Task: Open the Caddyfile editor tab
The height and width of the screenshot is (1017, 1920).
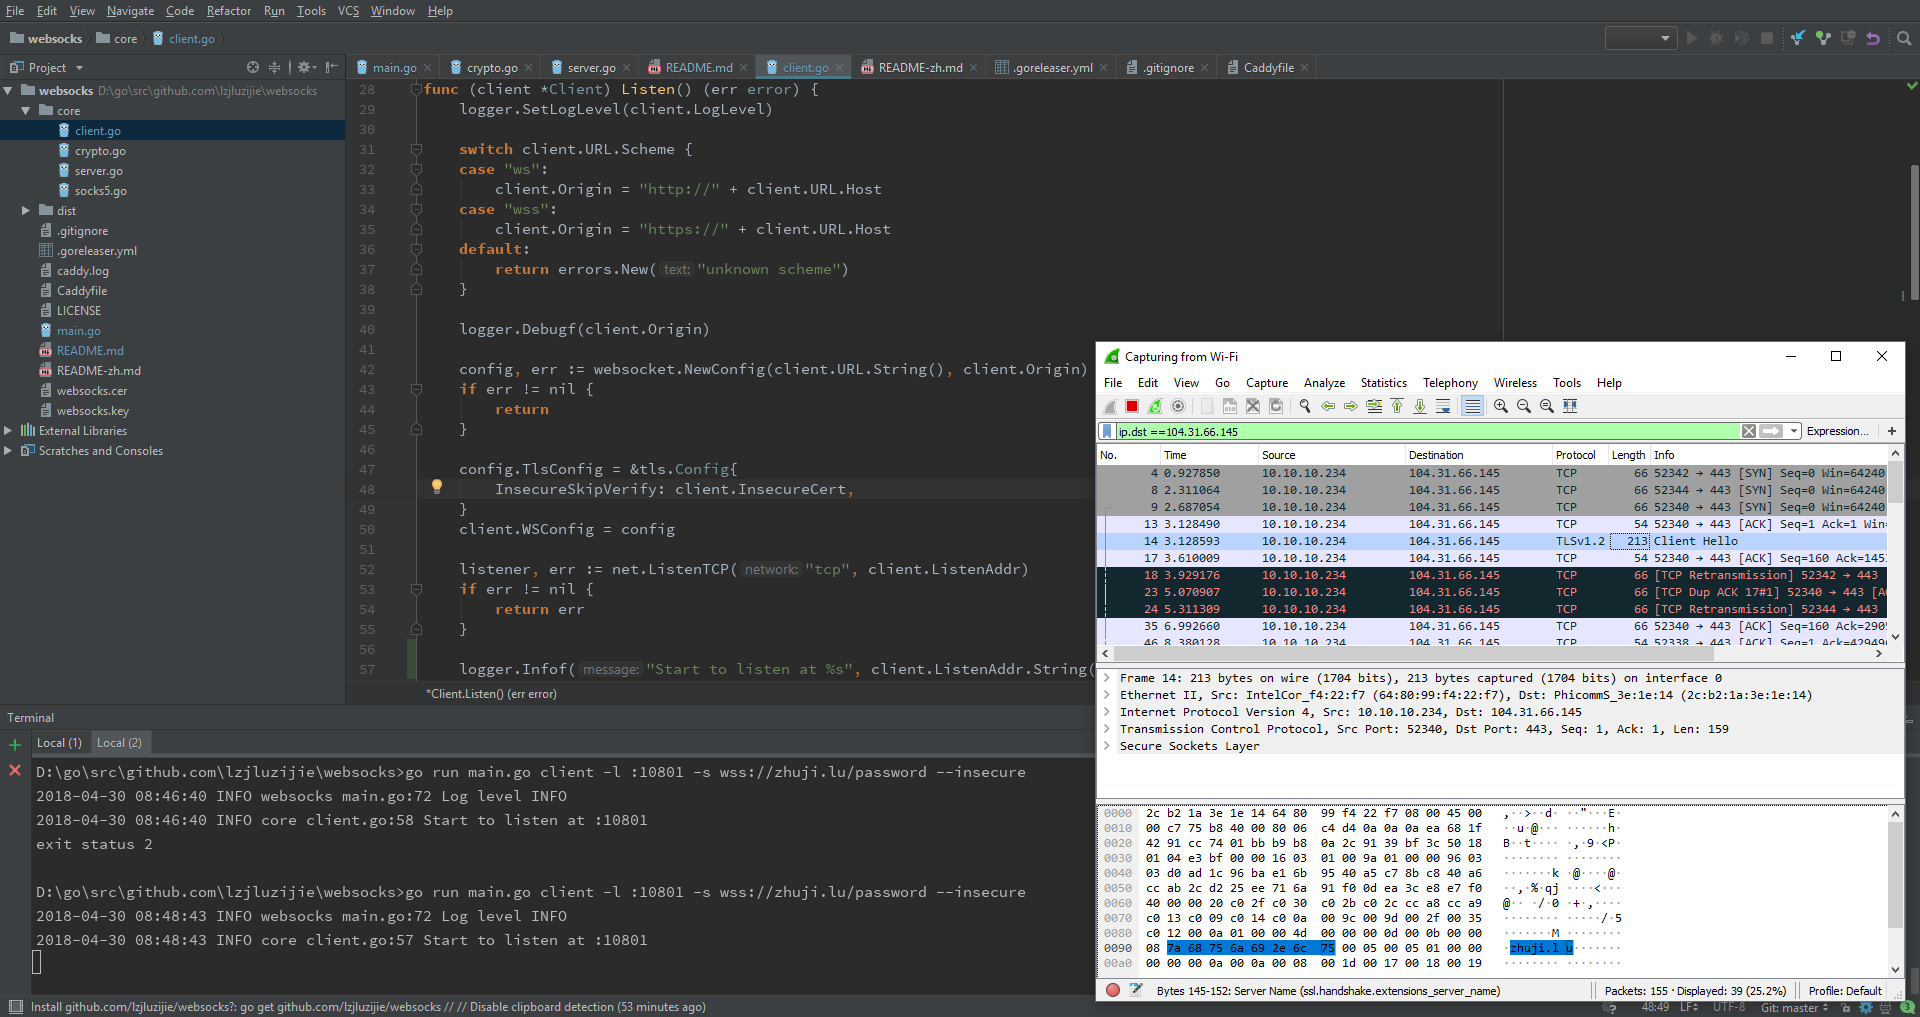Action: tap(1269, 67)
